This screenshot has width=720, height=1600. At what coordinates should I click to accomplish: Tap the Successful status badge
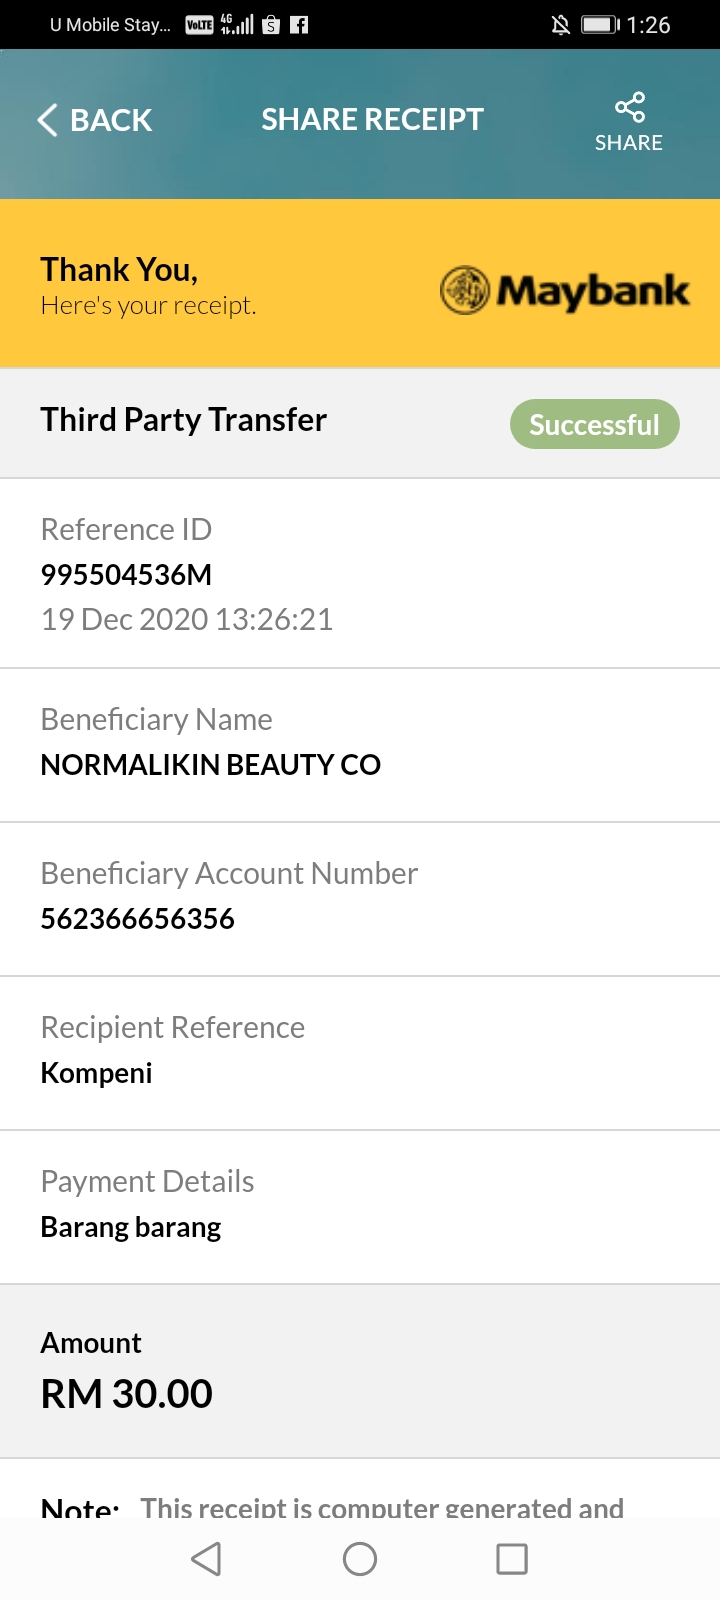pyautogui.click(x=595, y=425)
